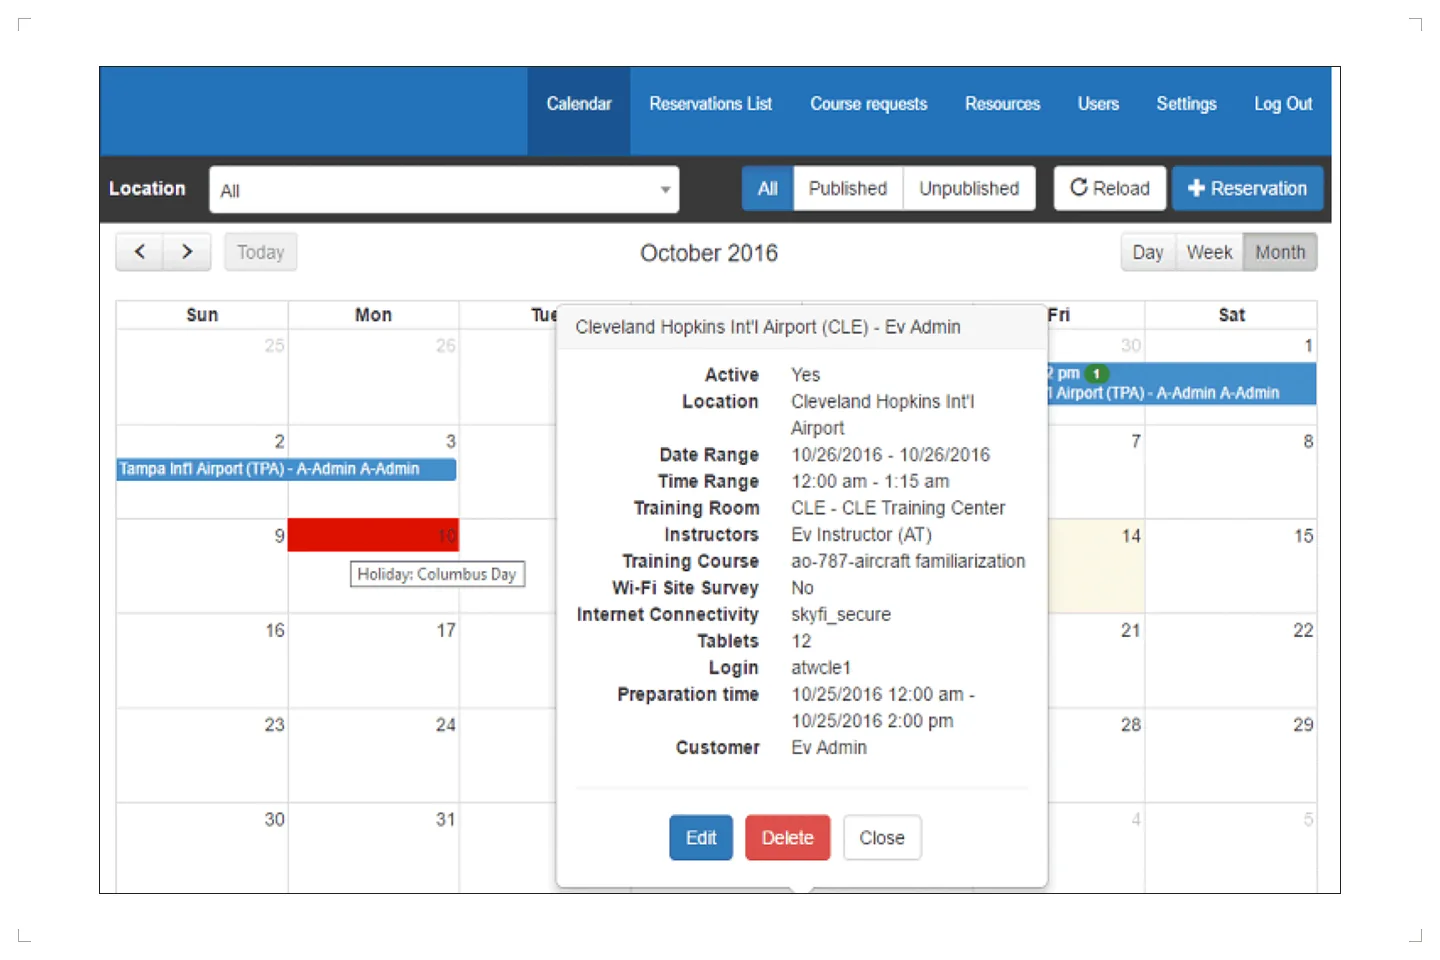
Task: Go to previous month arrow
Action: click(140, 252)
